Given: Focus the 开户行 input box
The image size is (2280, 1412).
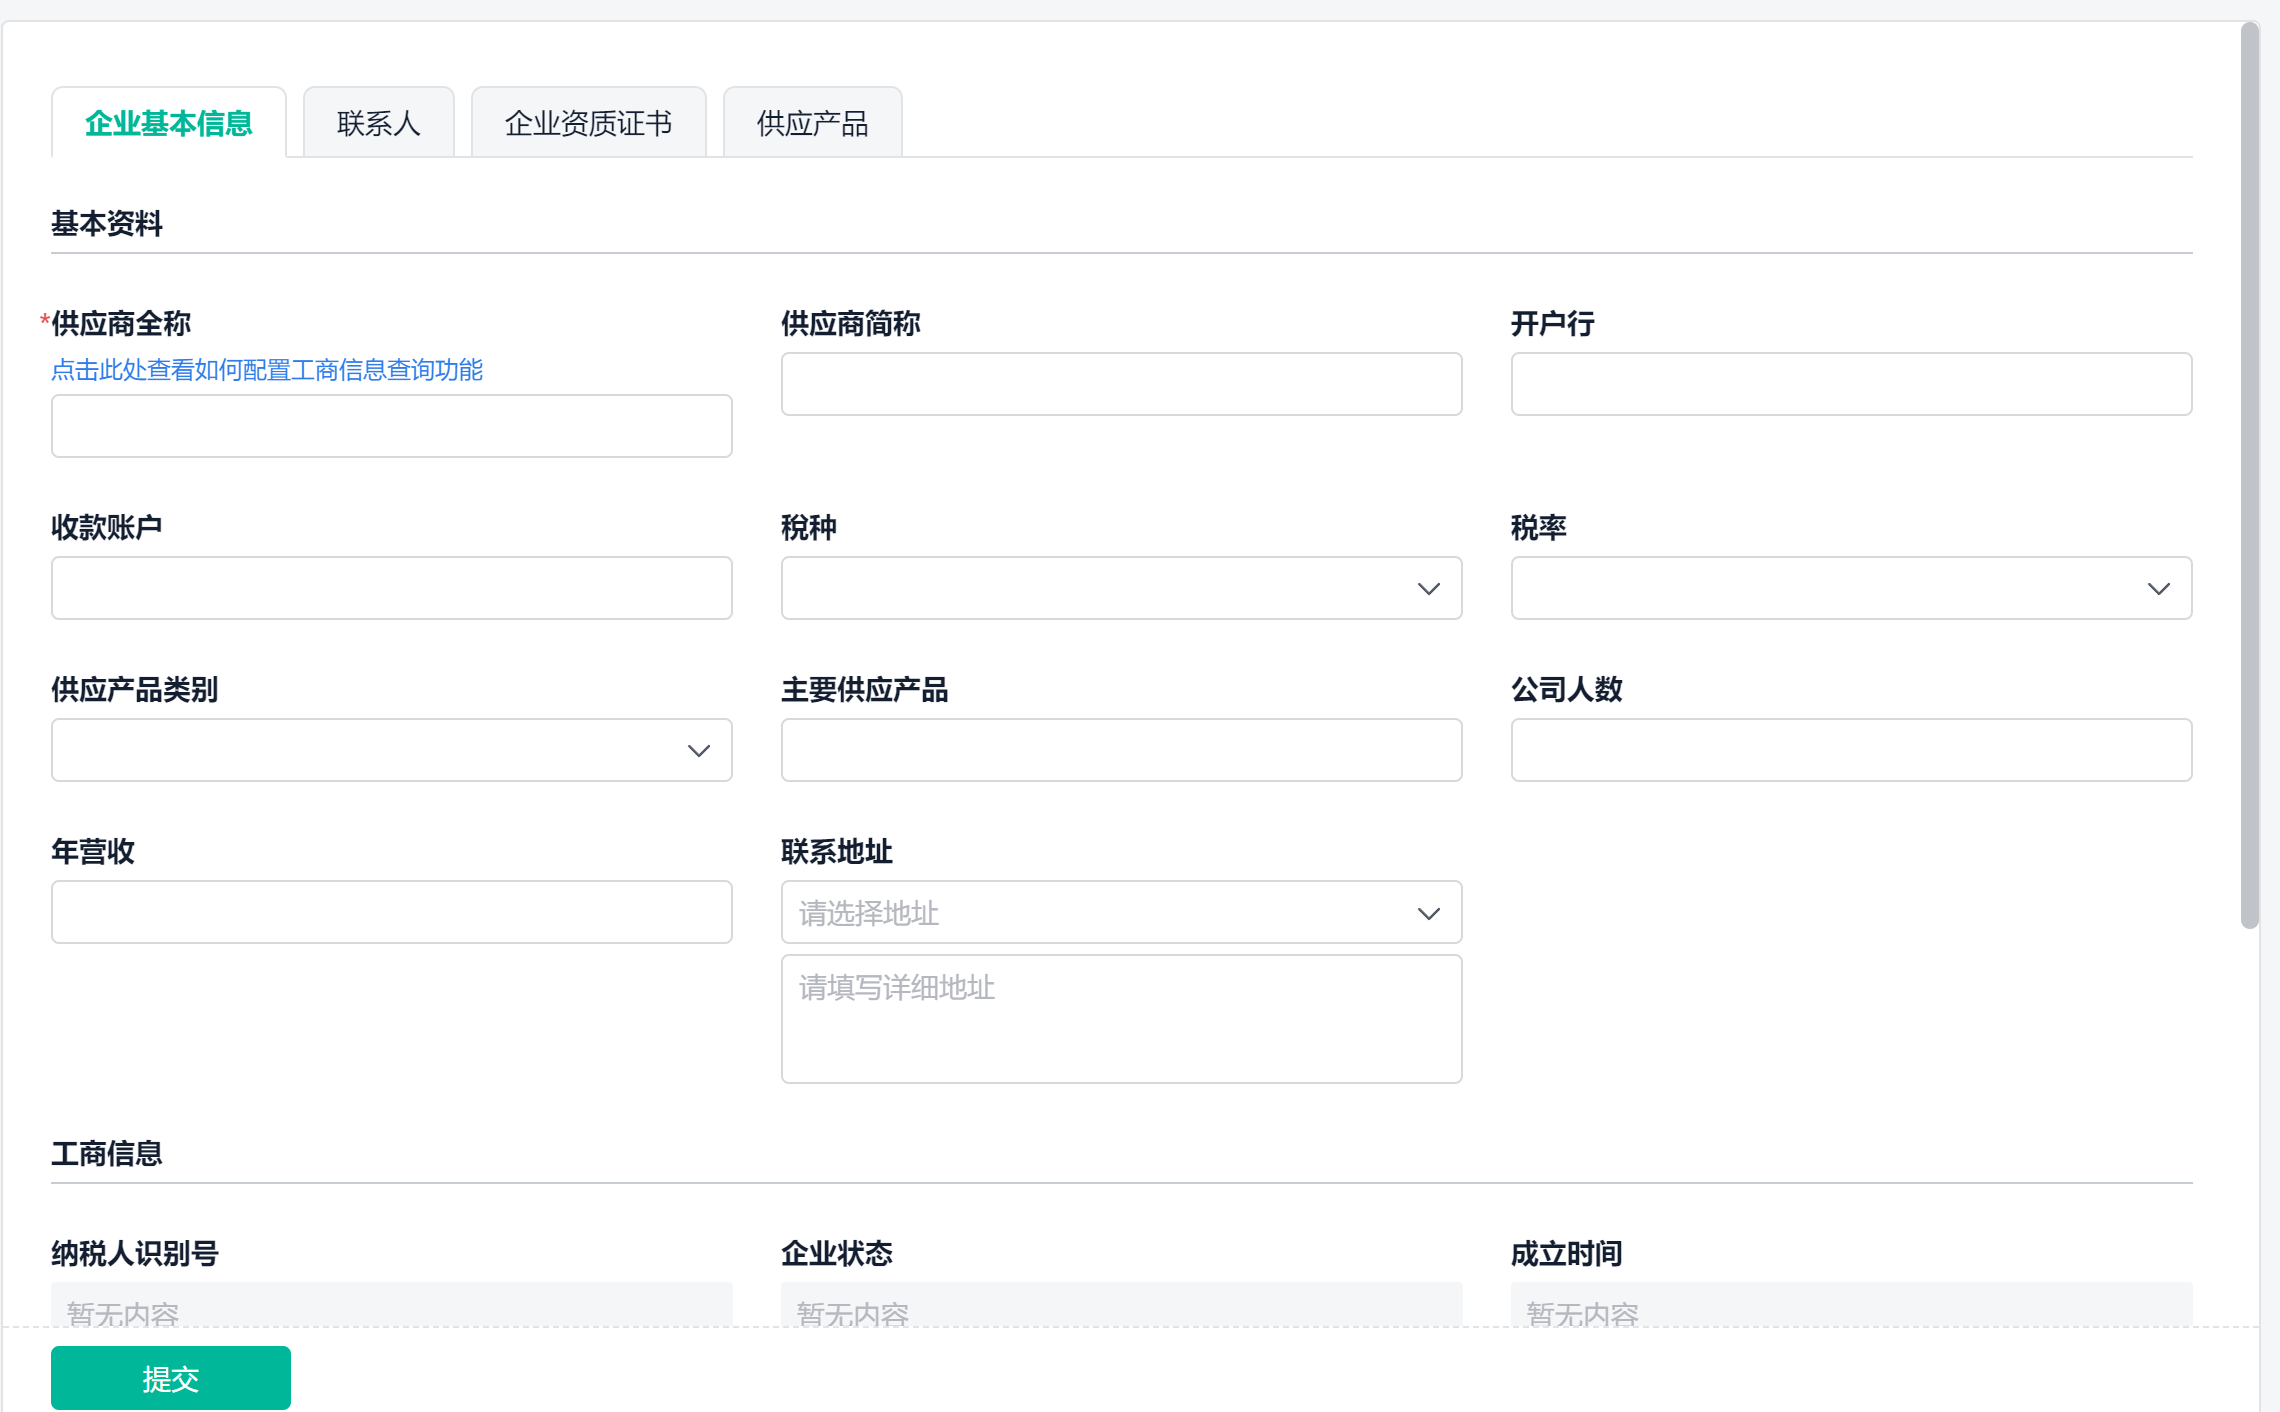Looking at the screenshot, I should click(1851, 384).
